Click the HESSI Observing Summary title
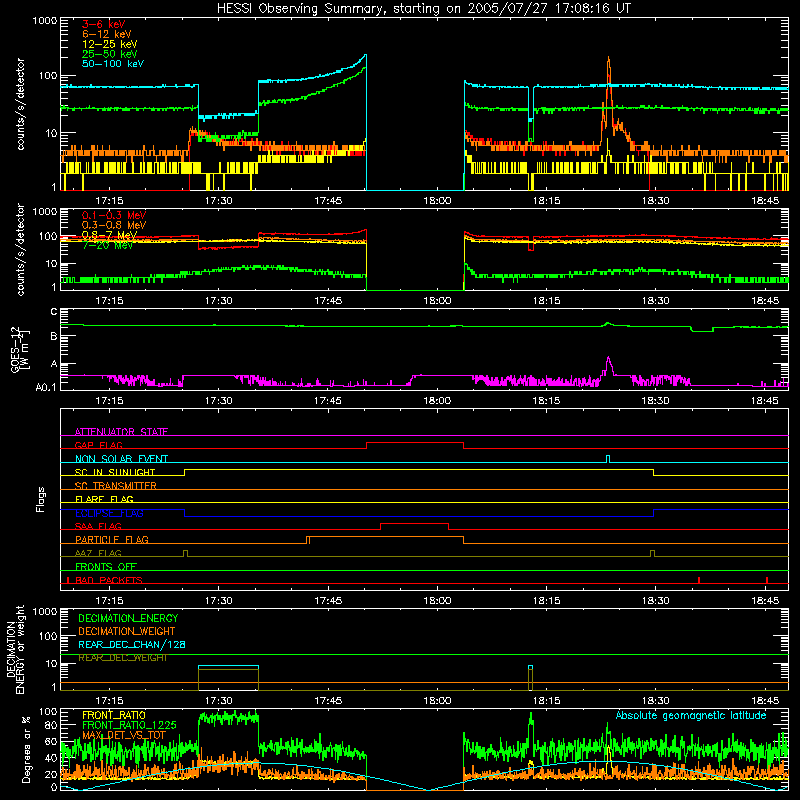800x800 pixels. pyautogui.click(x=423, y=9)
